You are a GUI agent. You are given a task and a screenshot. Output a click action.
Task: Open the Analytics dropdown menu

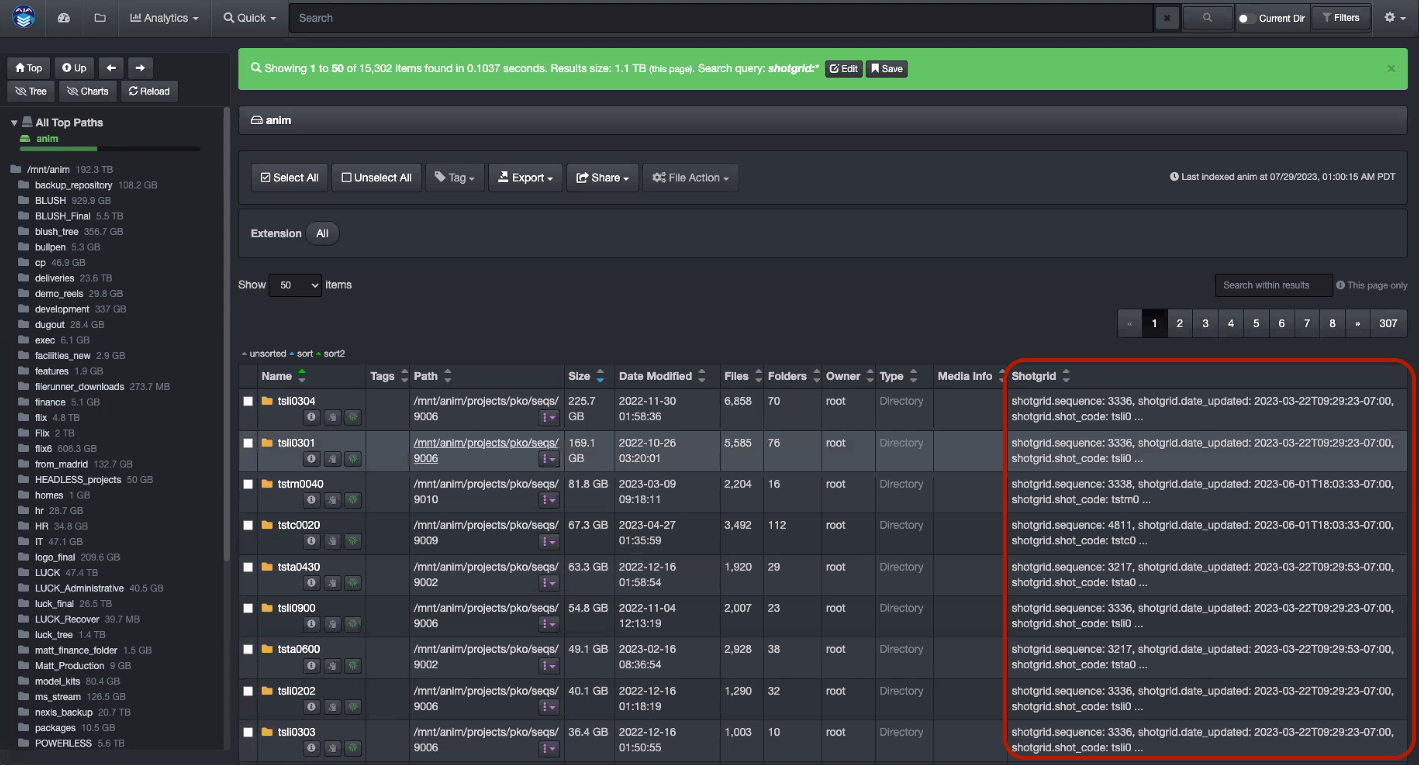(164, 17)
